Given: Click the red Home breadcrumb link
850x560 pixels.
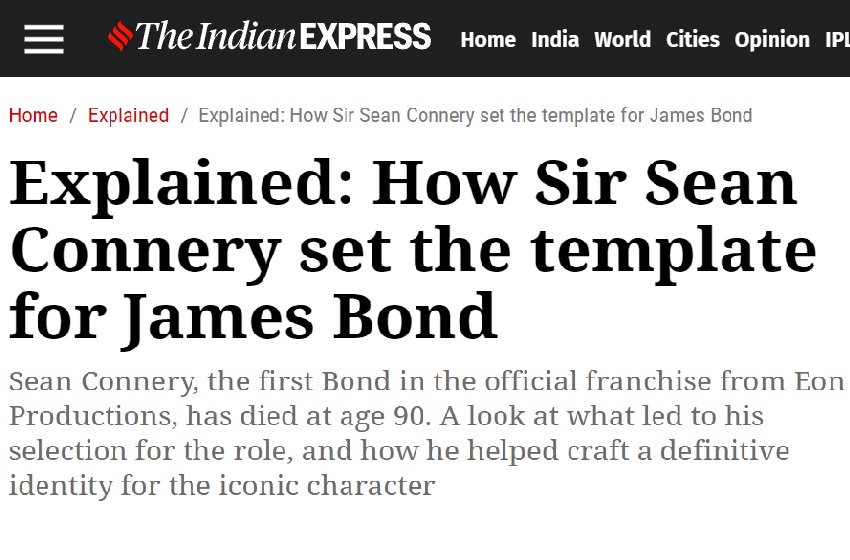Looking at the screenshot, I should pyautogui.click(x=33, y=115).
